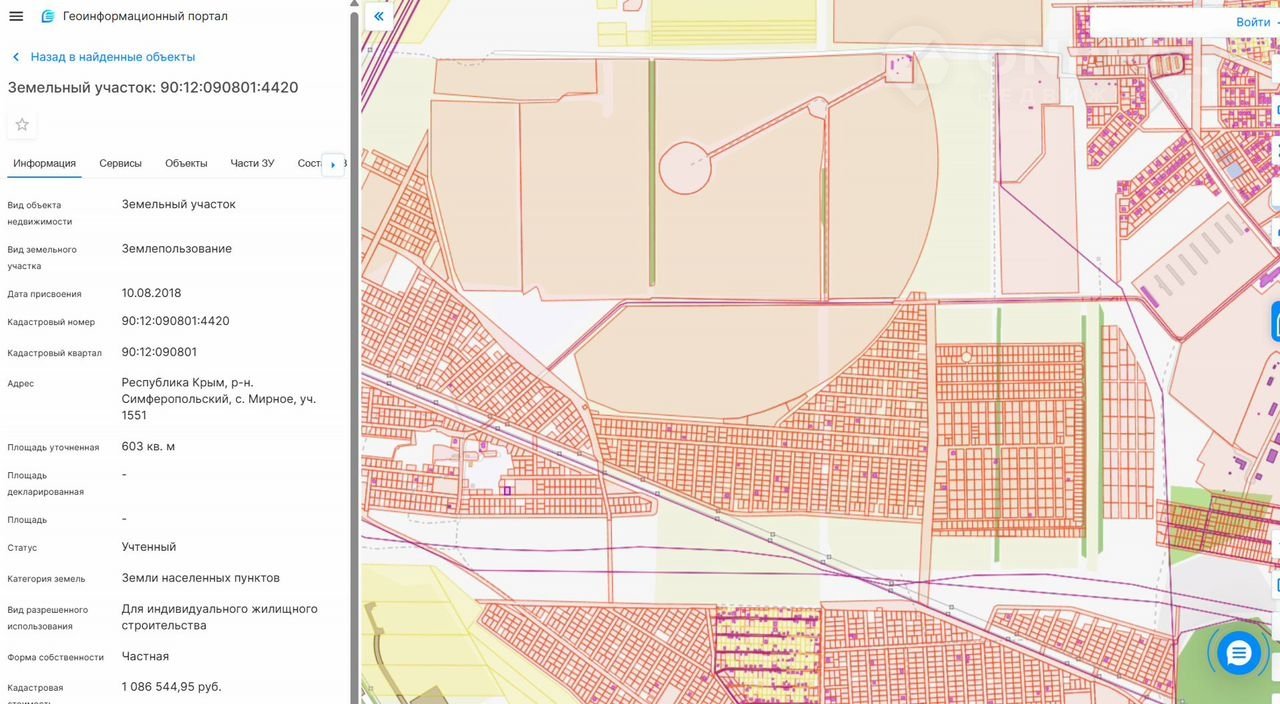Open the blue chat support bubble
The width and height of the screenshot is (1280, 704).
1238,654
